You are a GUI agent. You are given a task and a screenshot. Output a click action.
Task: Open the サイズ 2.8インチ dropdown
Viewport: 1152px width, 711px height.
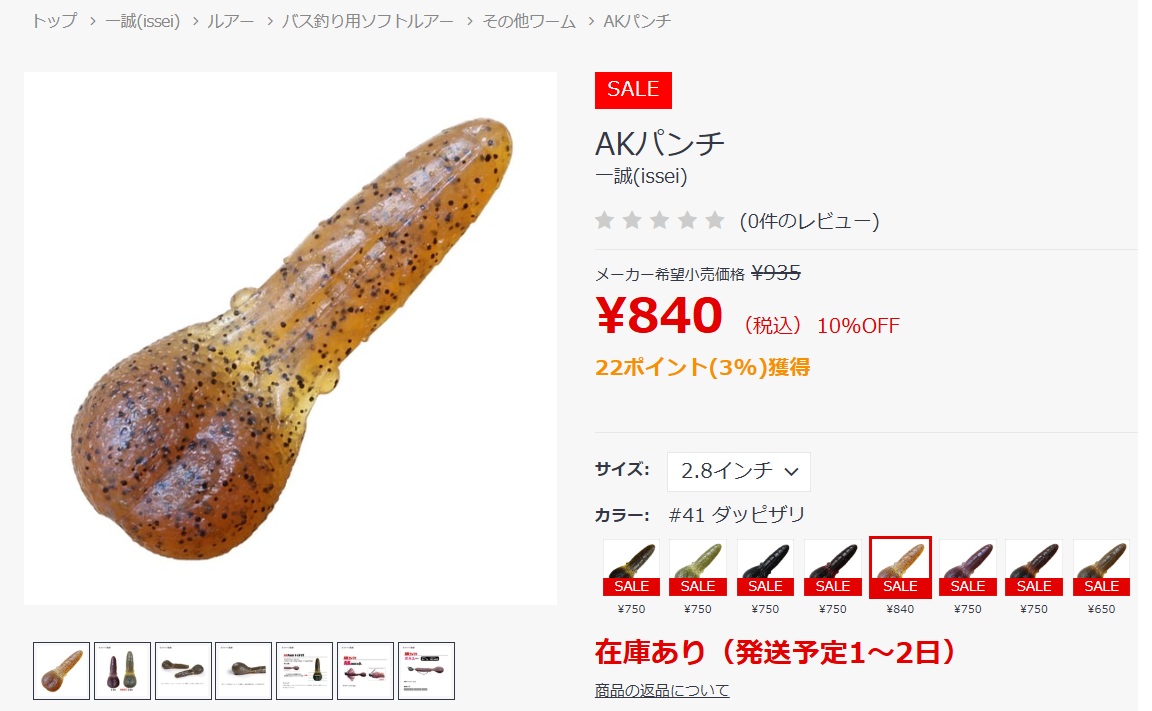click(738, 471)
